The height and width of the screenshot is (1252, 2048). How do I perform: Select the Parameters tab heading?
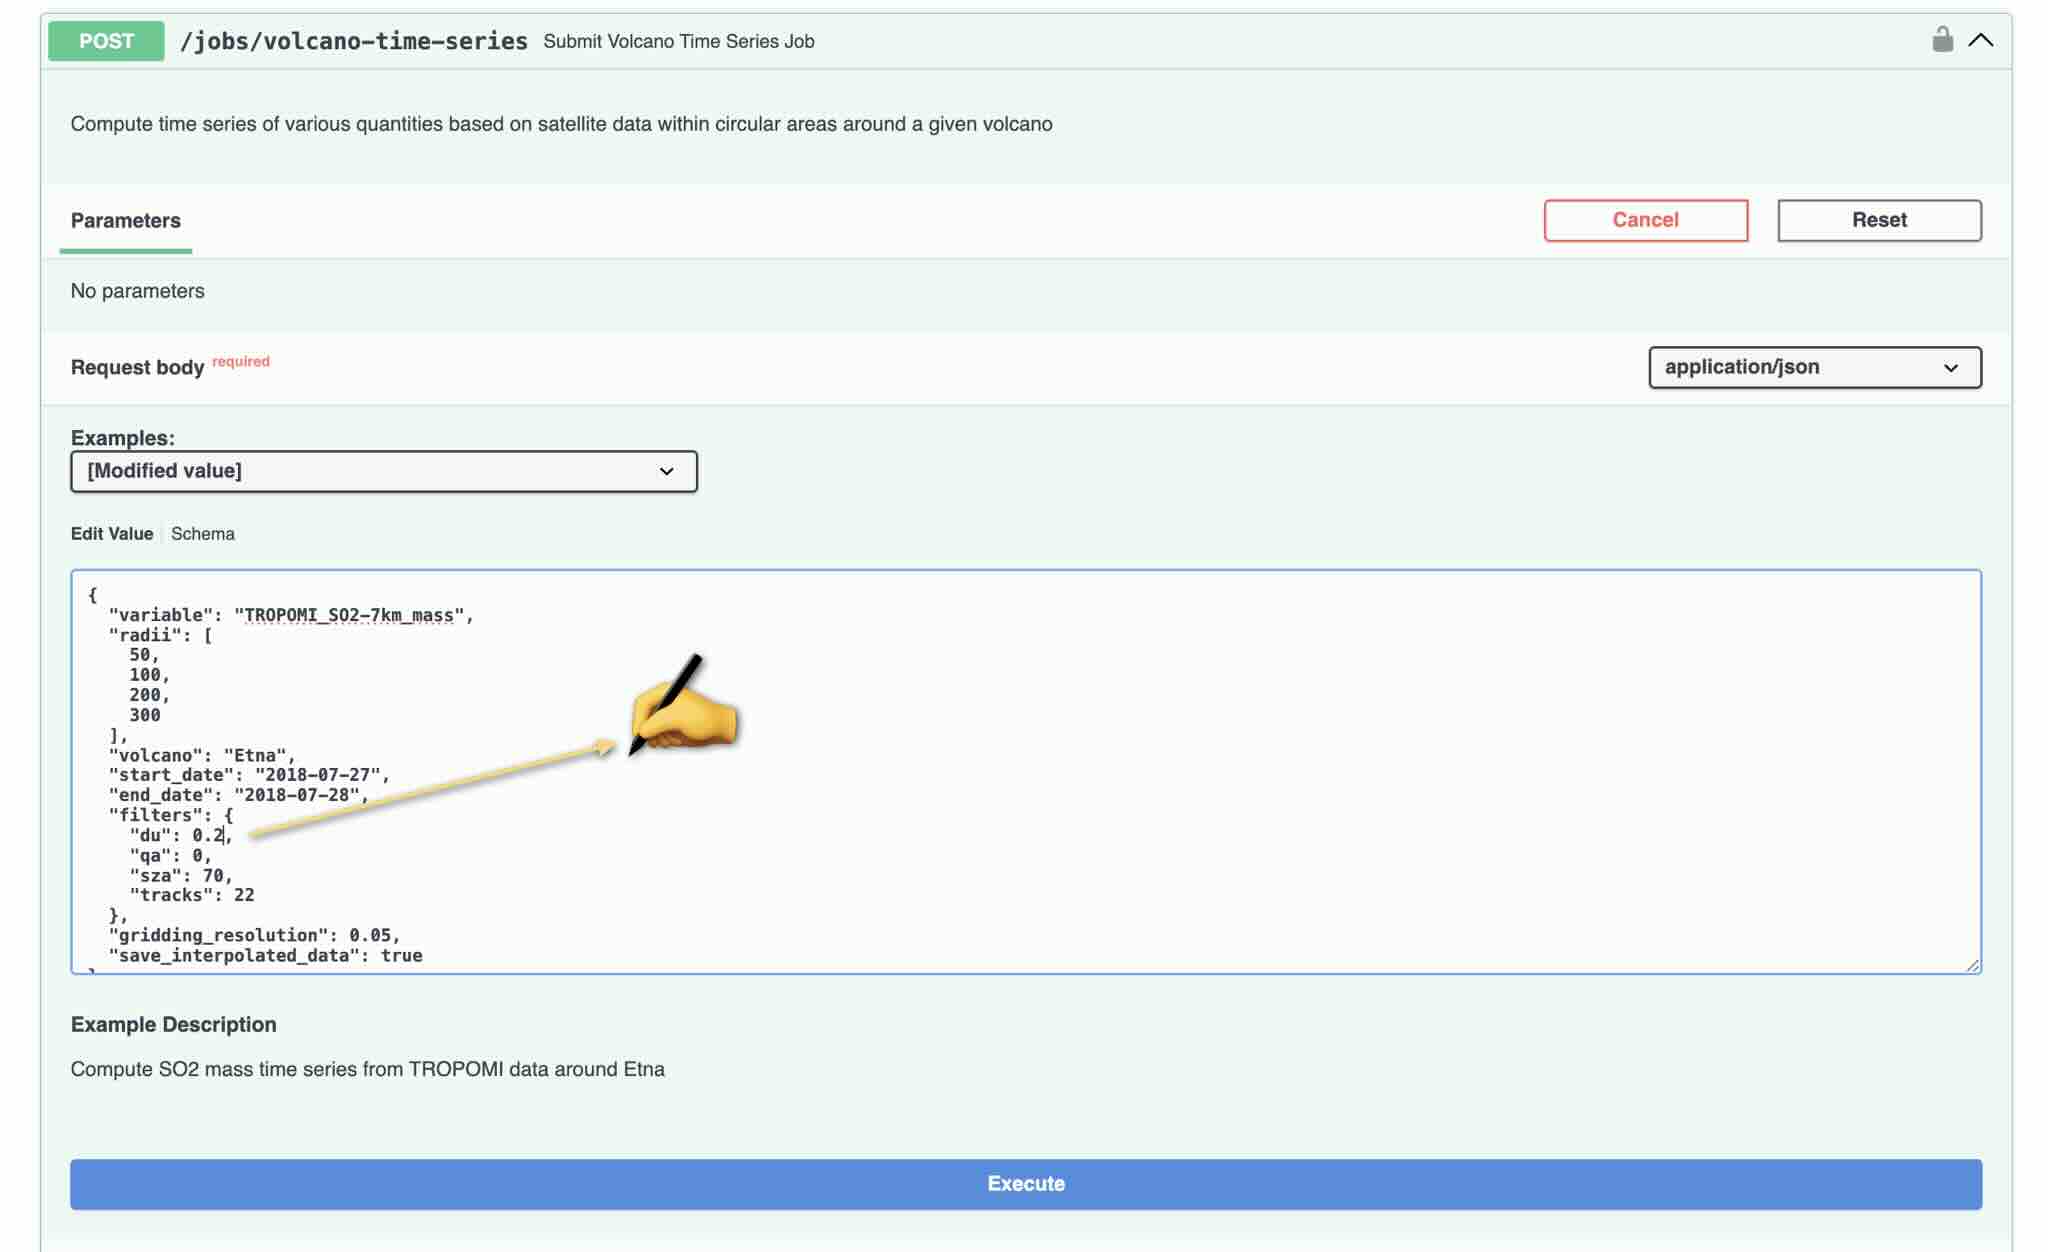125,221
